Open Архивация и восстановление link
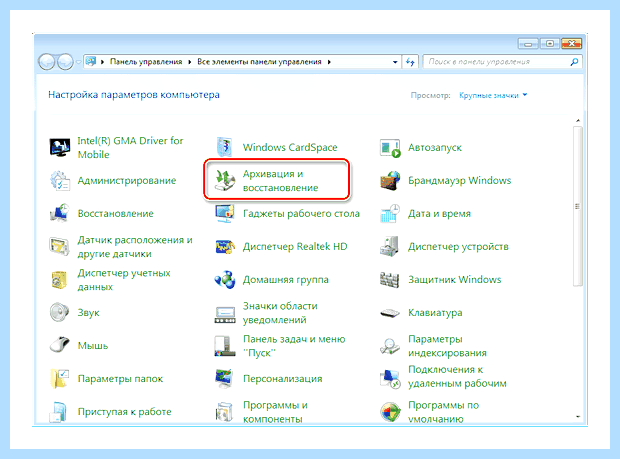Image resolution: width=620 pixels, height=459 pixels. coord(280,181)
